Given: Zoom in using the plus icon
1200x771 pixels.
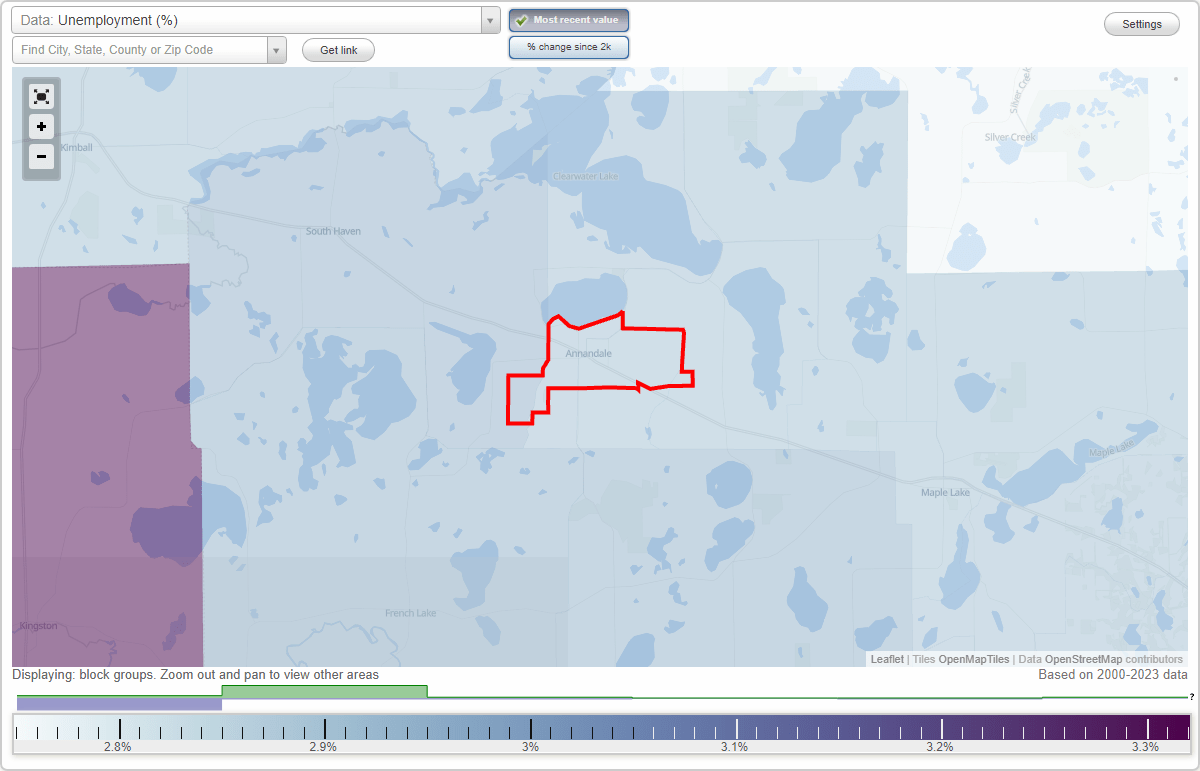Looking at the screenshot, I should (x=41, y=126).
